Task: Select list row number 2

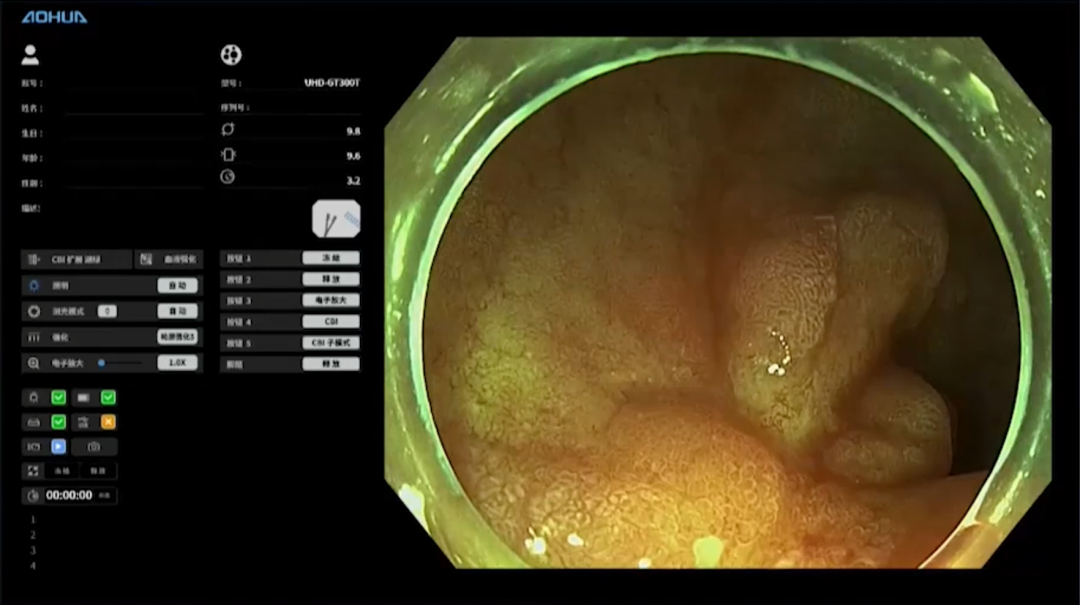Action: 32,535
